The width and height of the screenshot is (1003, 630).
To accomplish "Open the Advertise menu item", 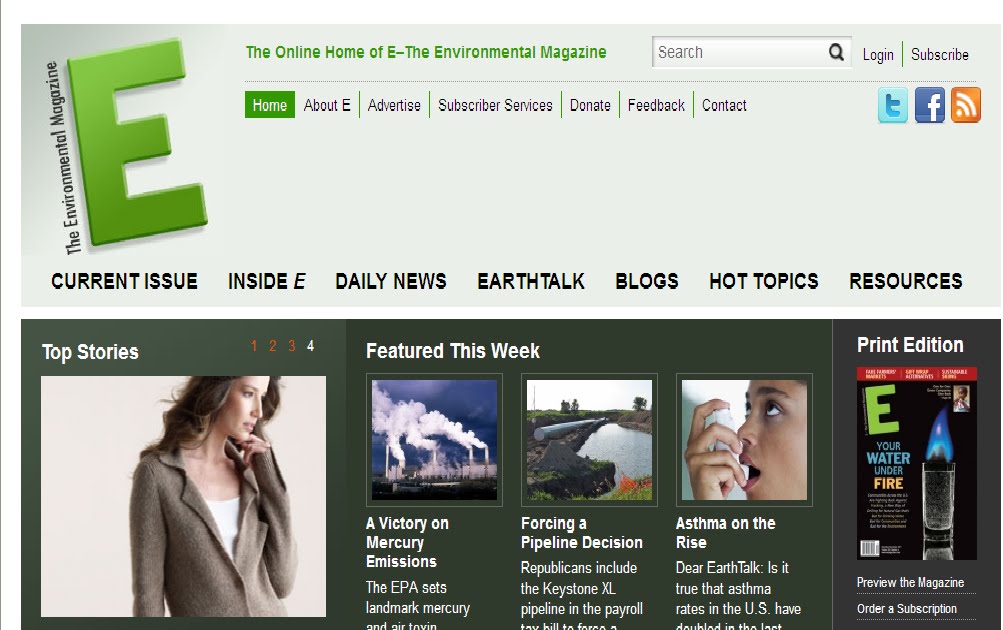I will point(394,105).
